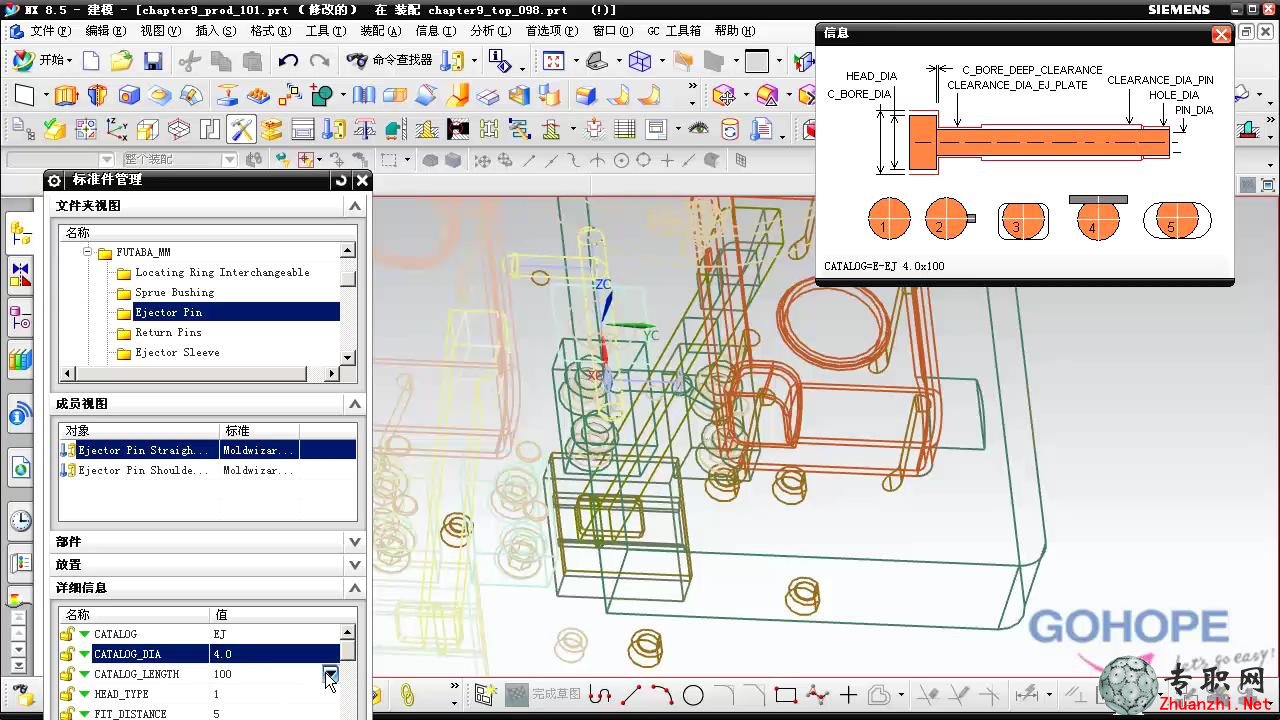Select the Sprue Bushing folder

point(174,293)
